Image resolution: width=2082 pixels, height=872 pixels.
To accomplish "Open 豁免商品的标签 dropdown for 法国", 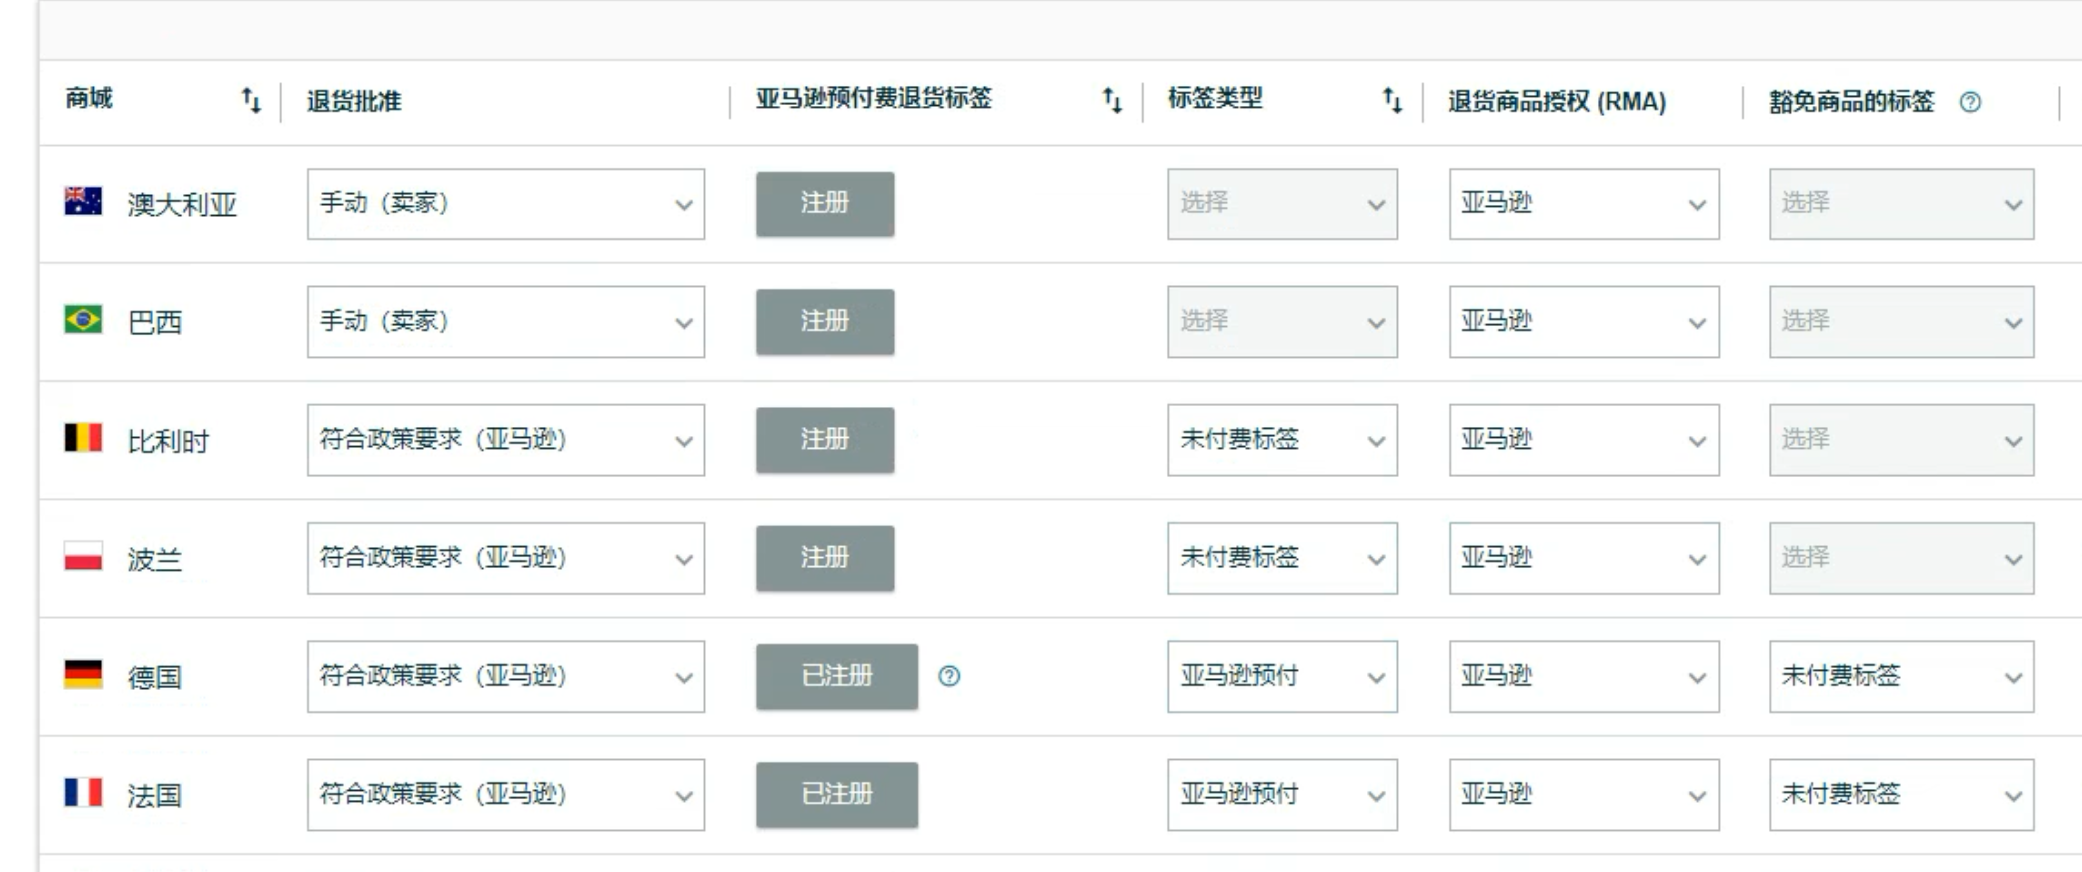I will coord(1901,795).
